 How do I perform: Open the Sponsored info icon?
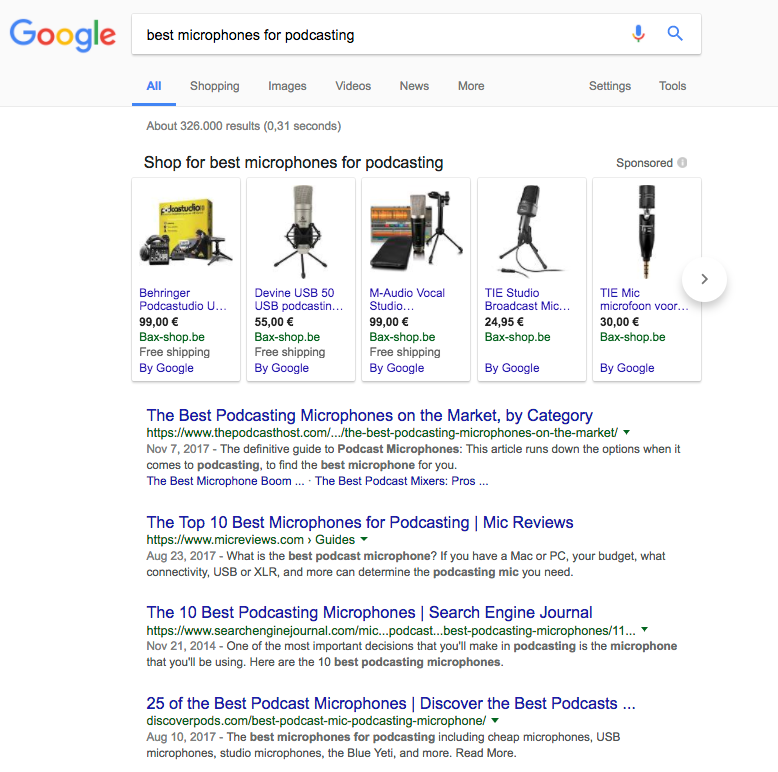[682, 163]
